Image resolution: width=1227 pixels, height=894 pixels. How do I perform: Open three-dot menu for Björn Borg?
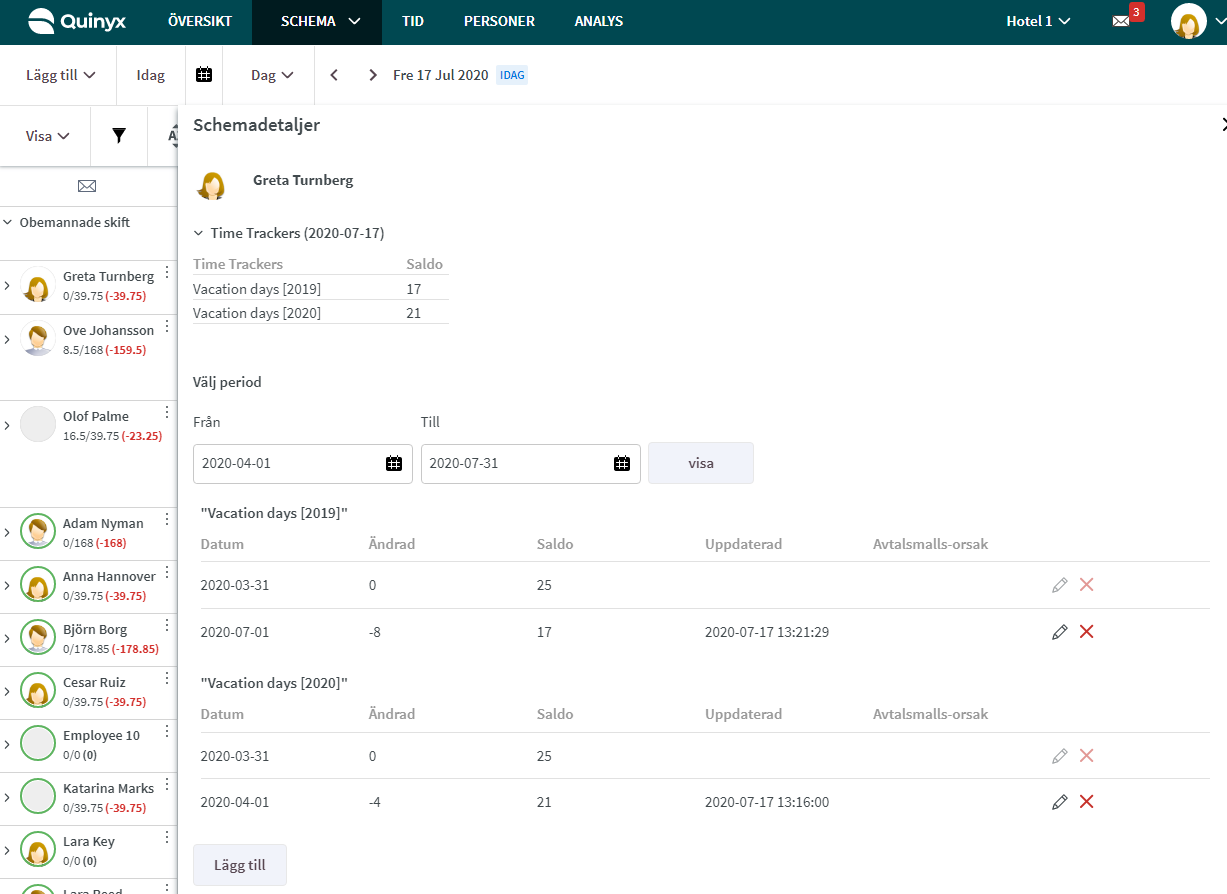tap(167, 627)
